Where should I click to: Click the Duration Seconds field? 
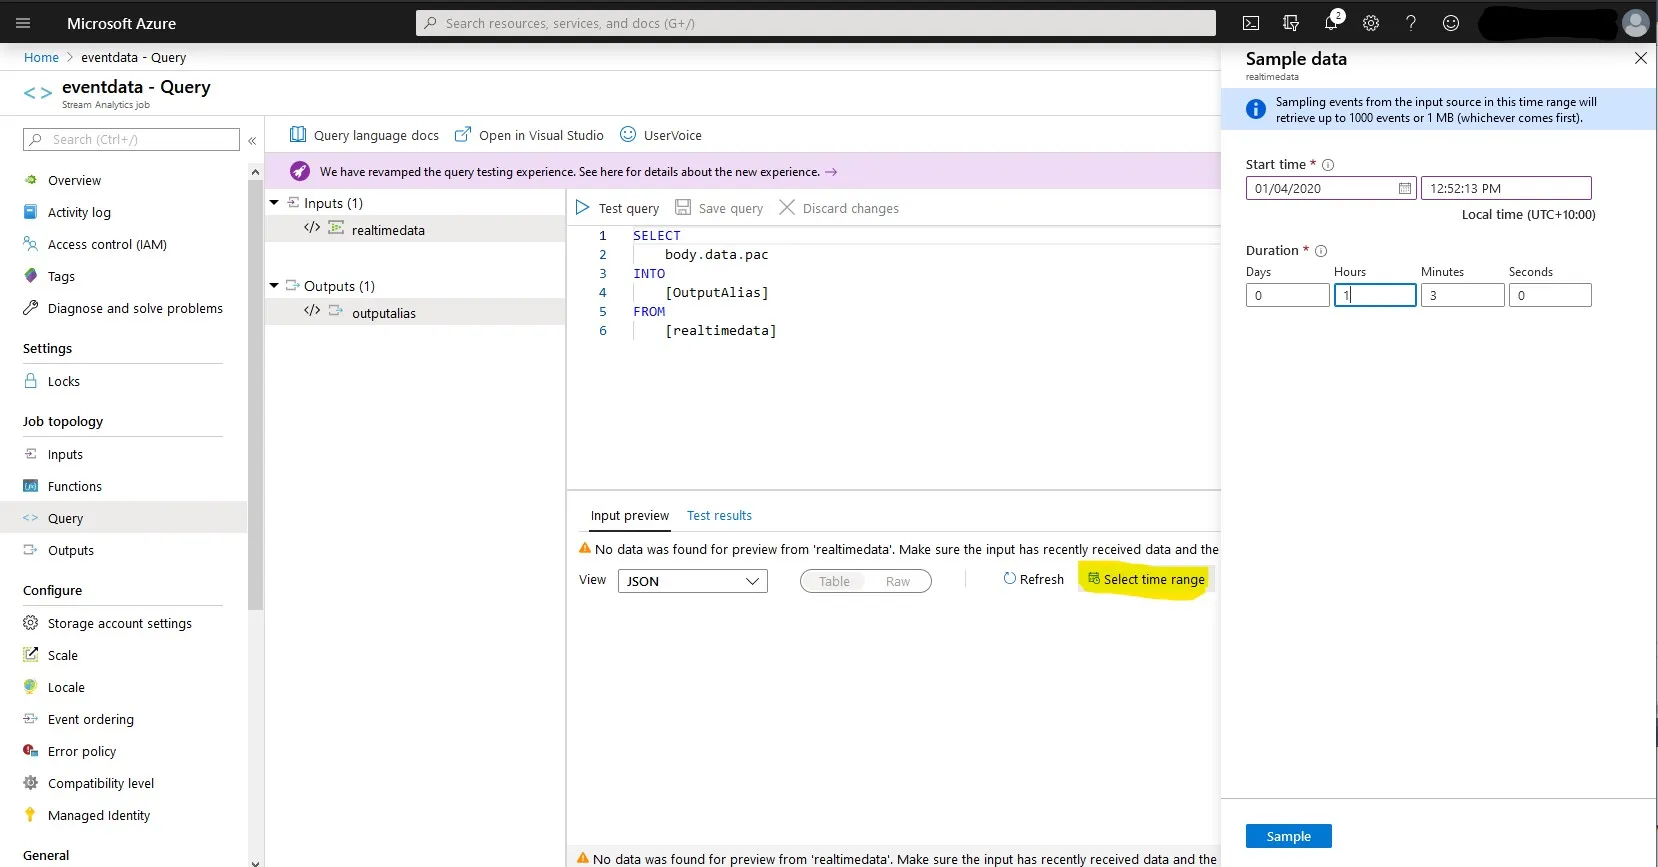click(1550, 295)
